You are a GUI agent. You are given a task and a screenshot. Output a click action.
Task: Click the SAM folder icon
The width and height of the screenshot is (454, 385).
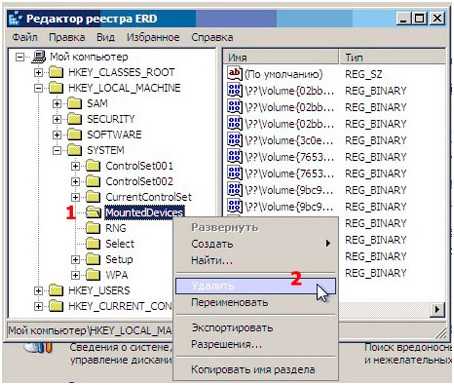(x=74, y=103)
